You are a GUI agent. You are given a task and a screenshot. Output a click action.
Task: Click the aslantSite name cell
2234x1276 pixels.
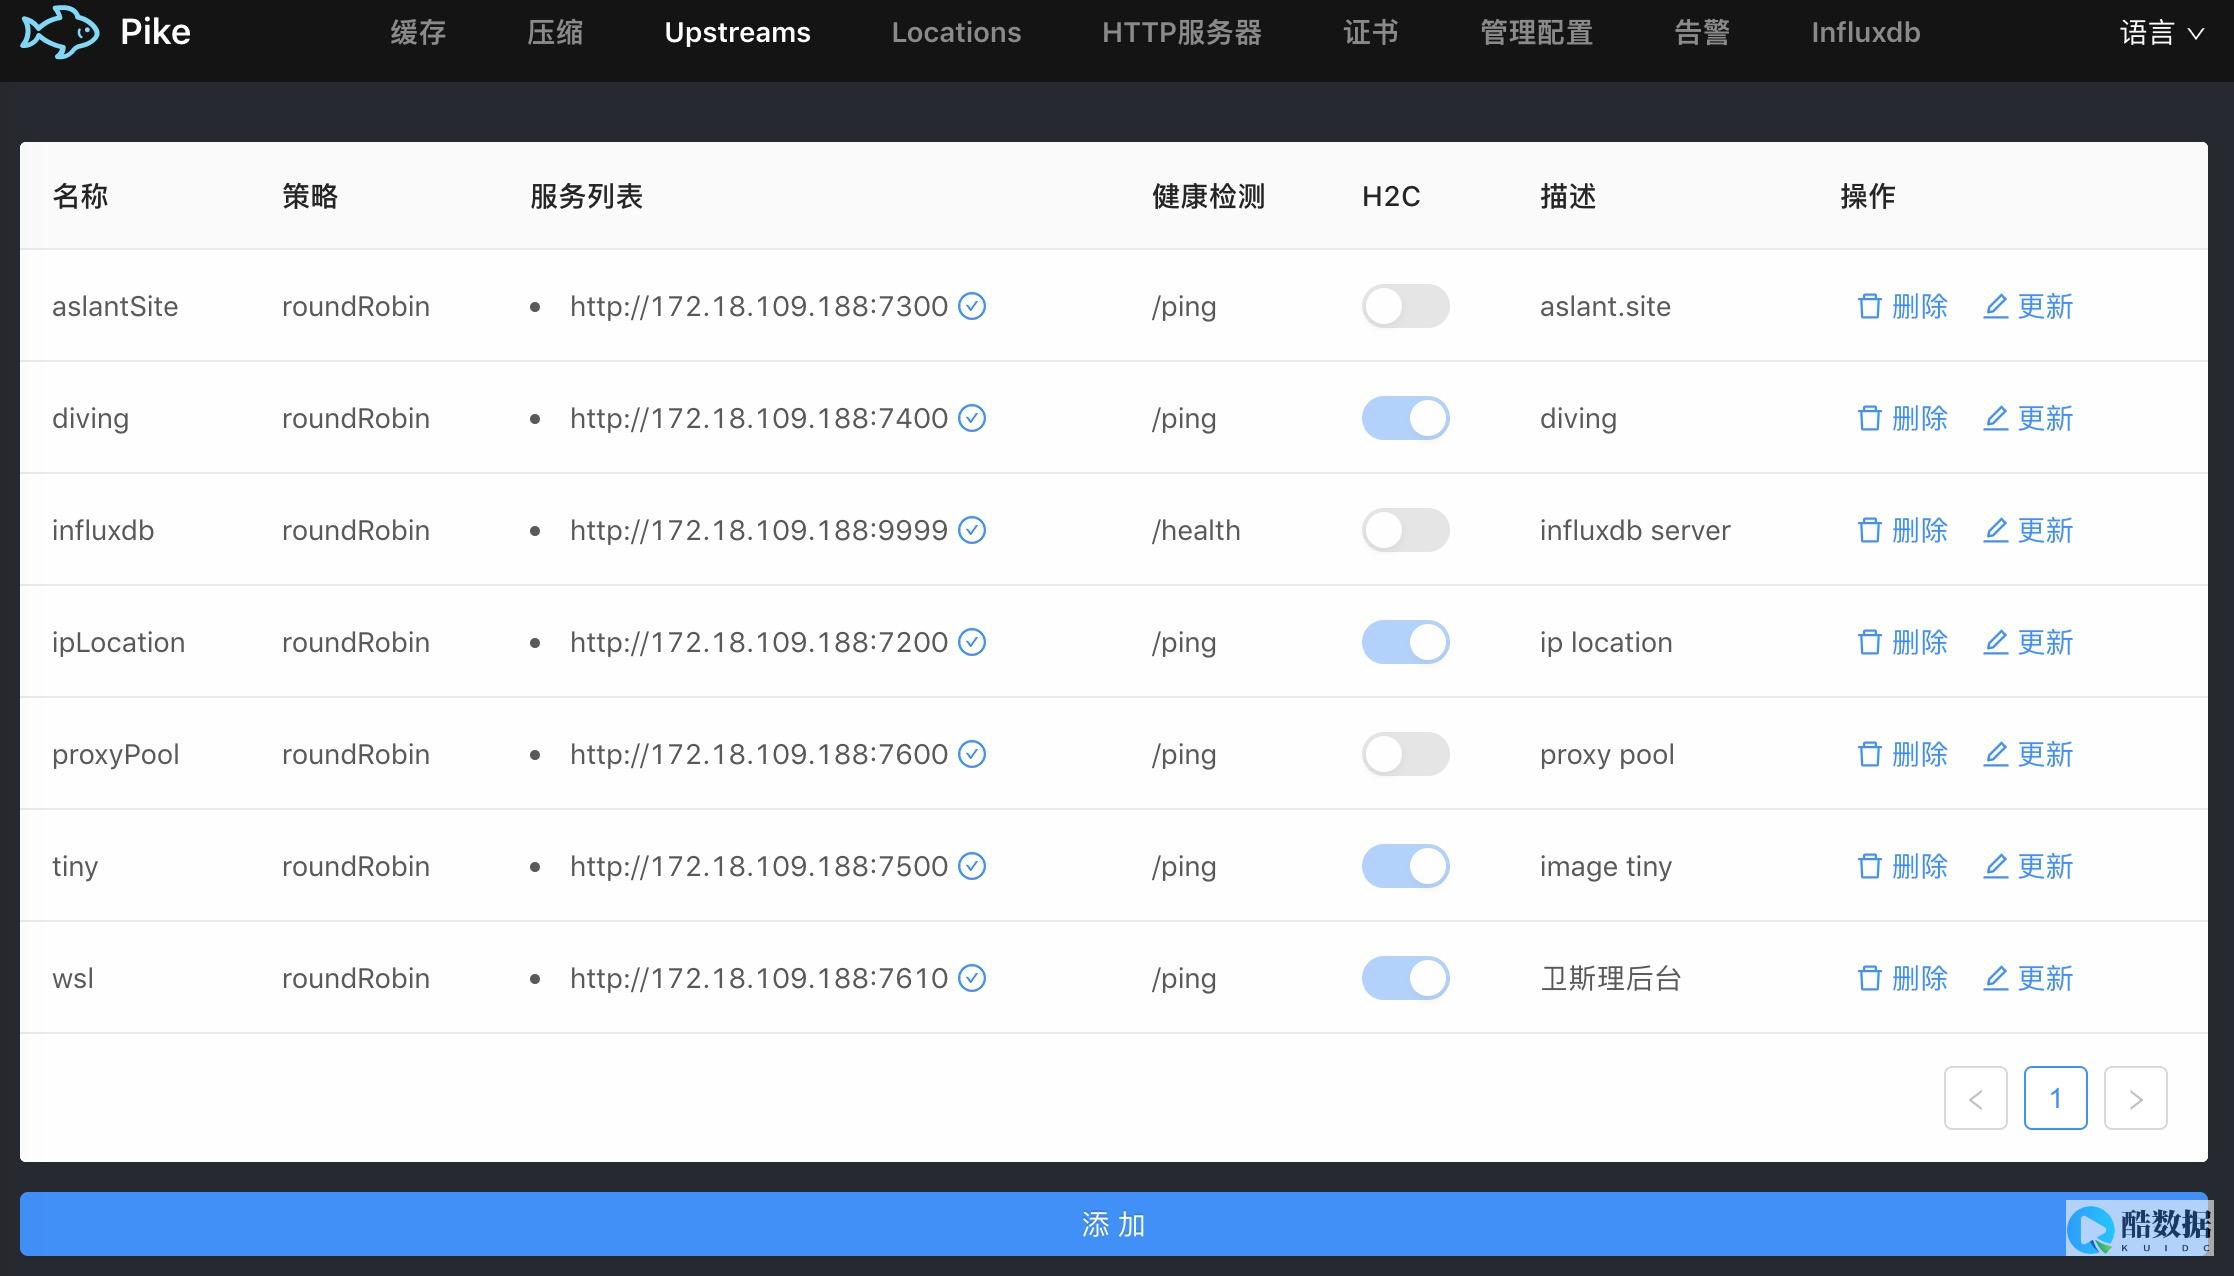(115, 306)
